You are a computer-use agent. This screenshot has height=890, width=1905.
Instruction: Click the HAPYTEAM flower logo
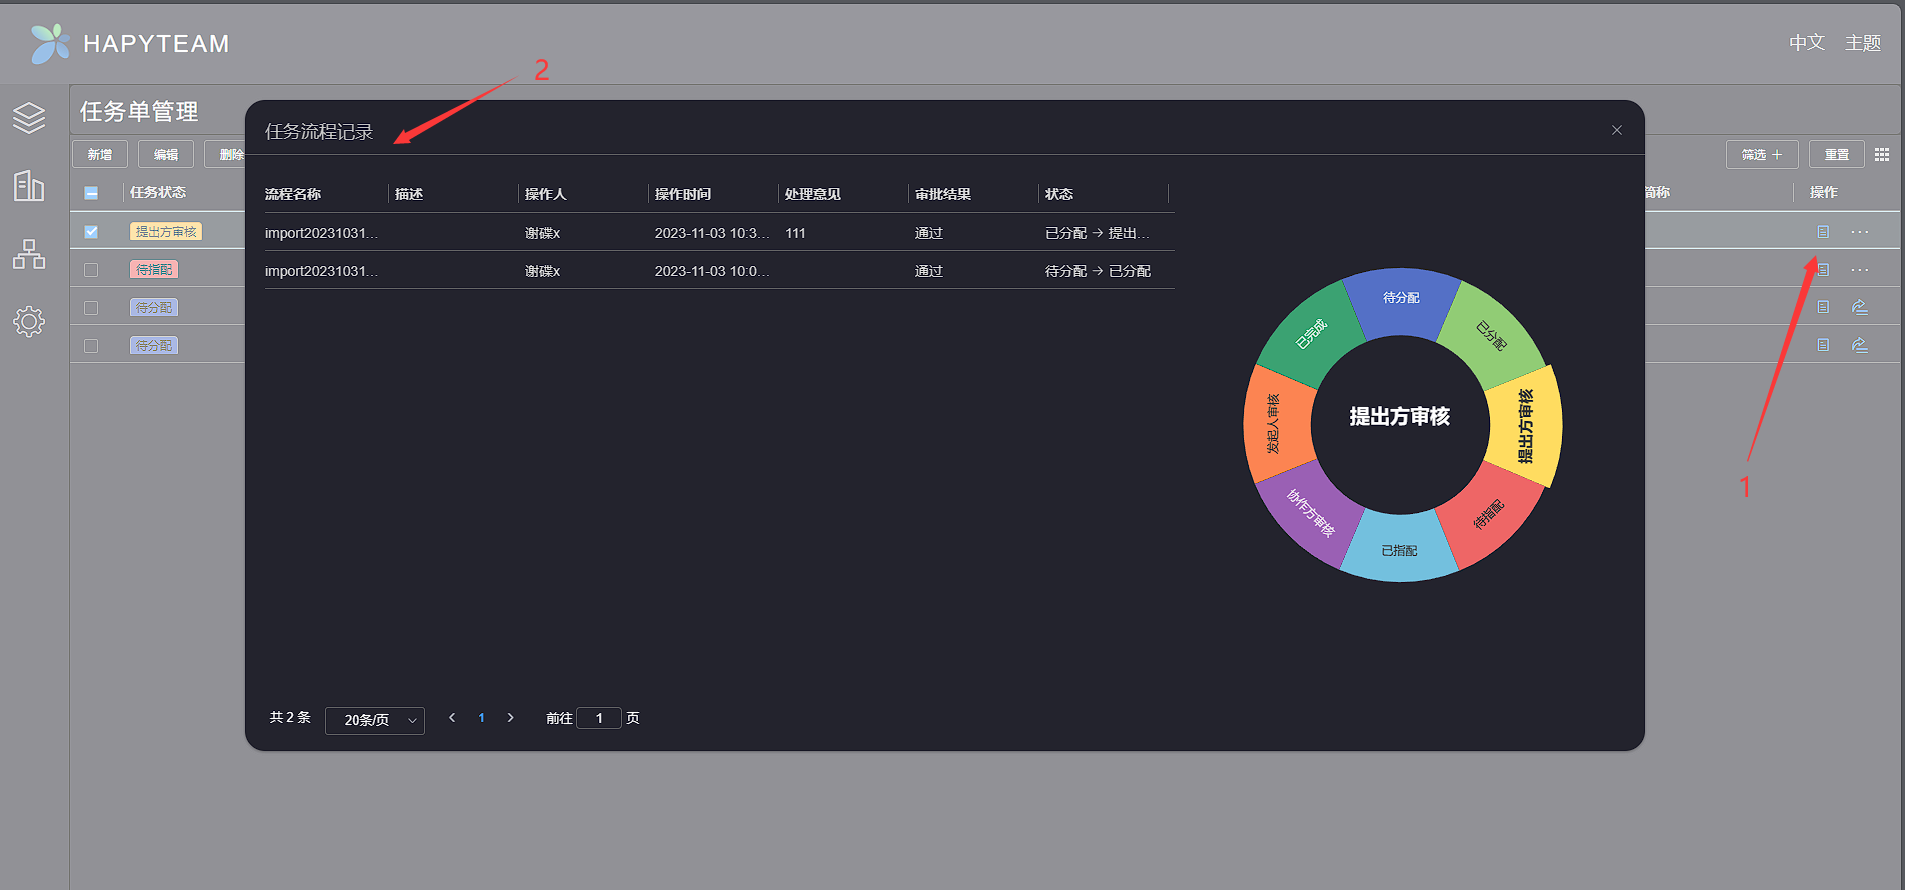click(x=50, y=44)
